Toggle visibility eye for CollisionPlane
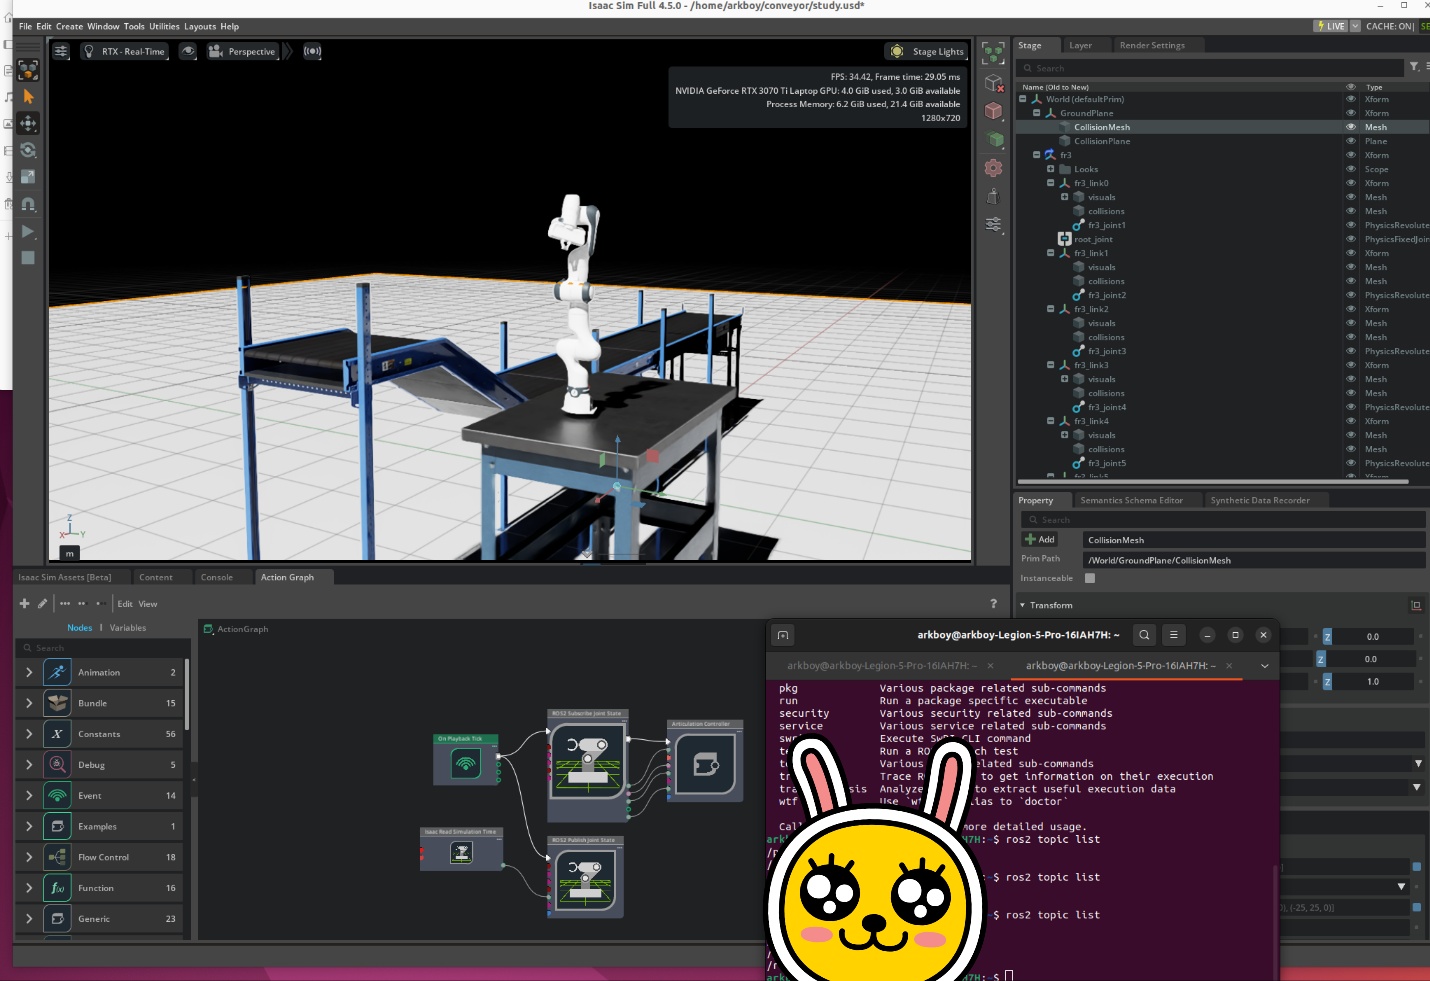This screenshot has width=1430, height=981. coord(1350,141)
